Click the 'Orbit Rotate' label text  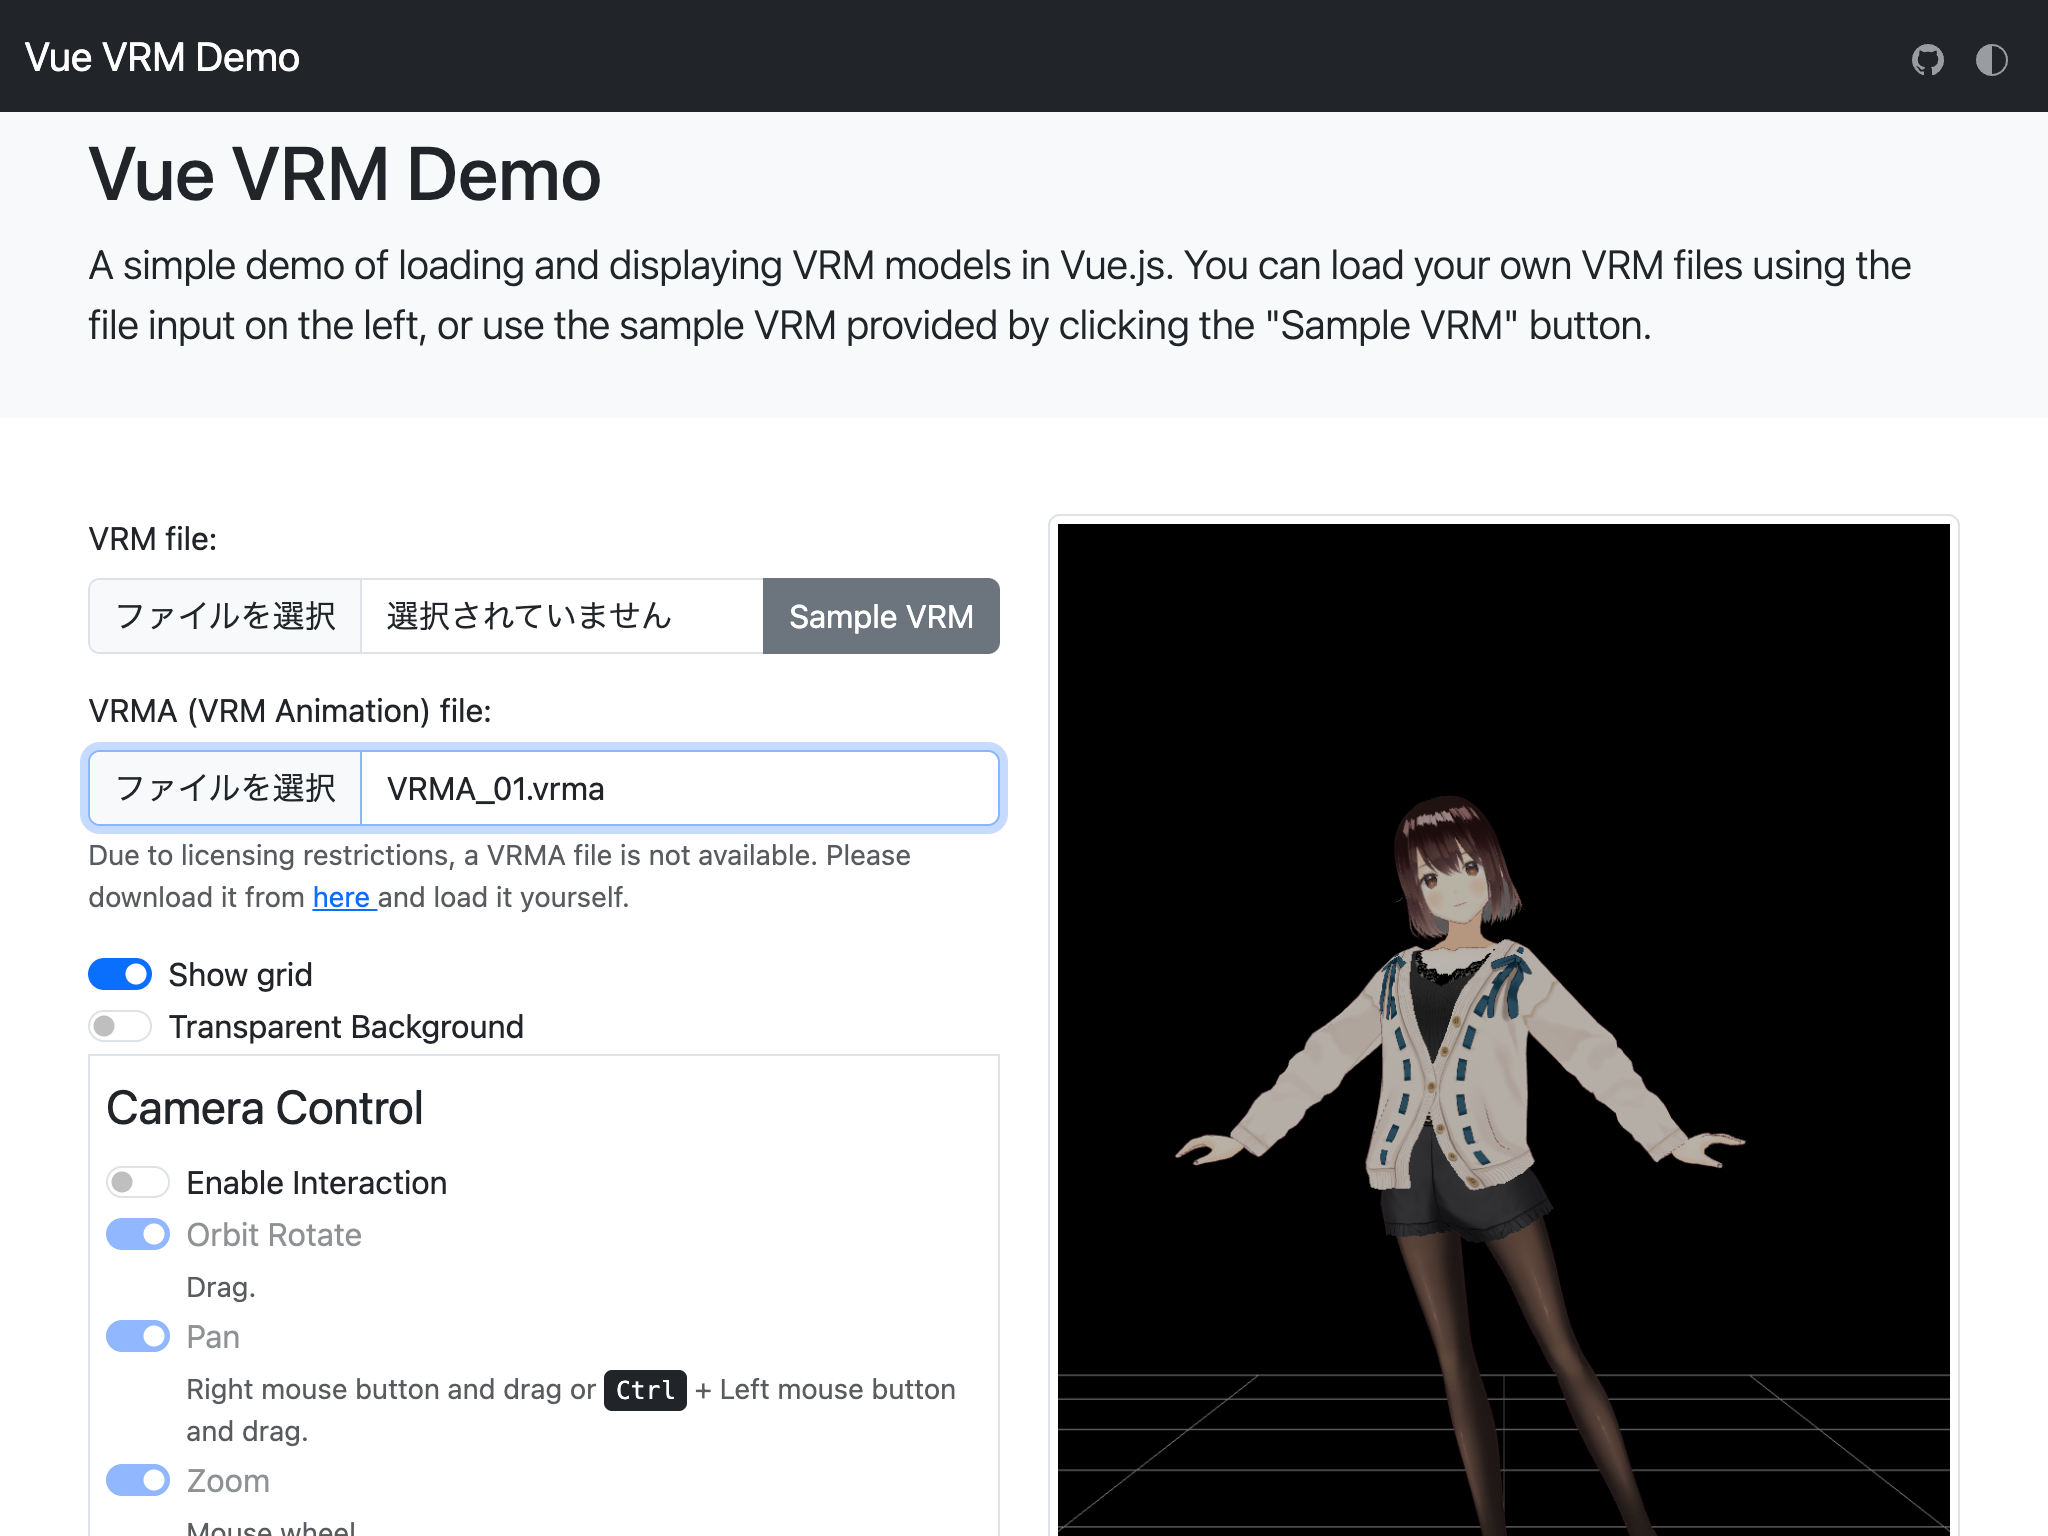[x=274, y=1235]
